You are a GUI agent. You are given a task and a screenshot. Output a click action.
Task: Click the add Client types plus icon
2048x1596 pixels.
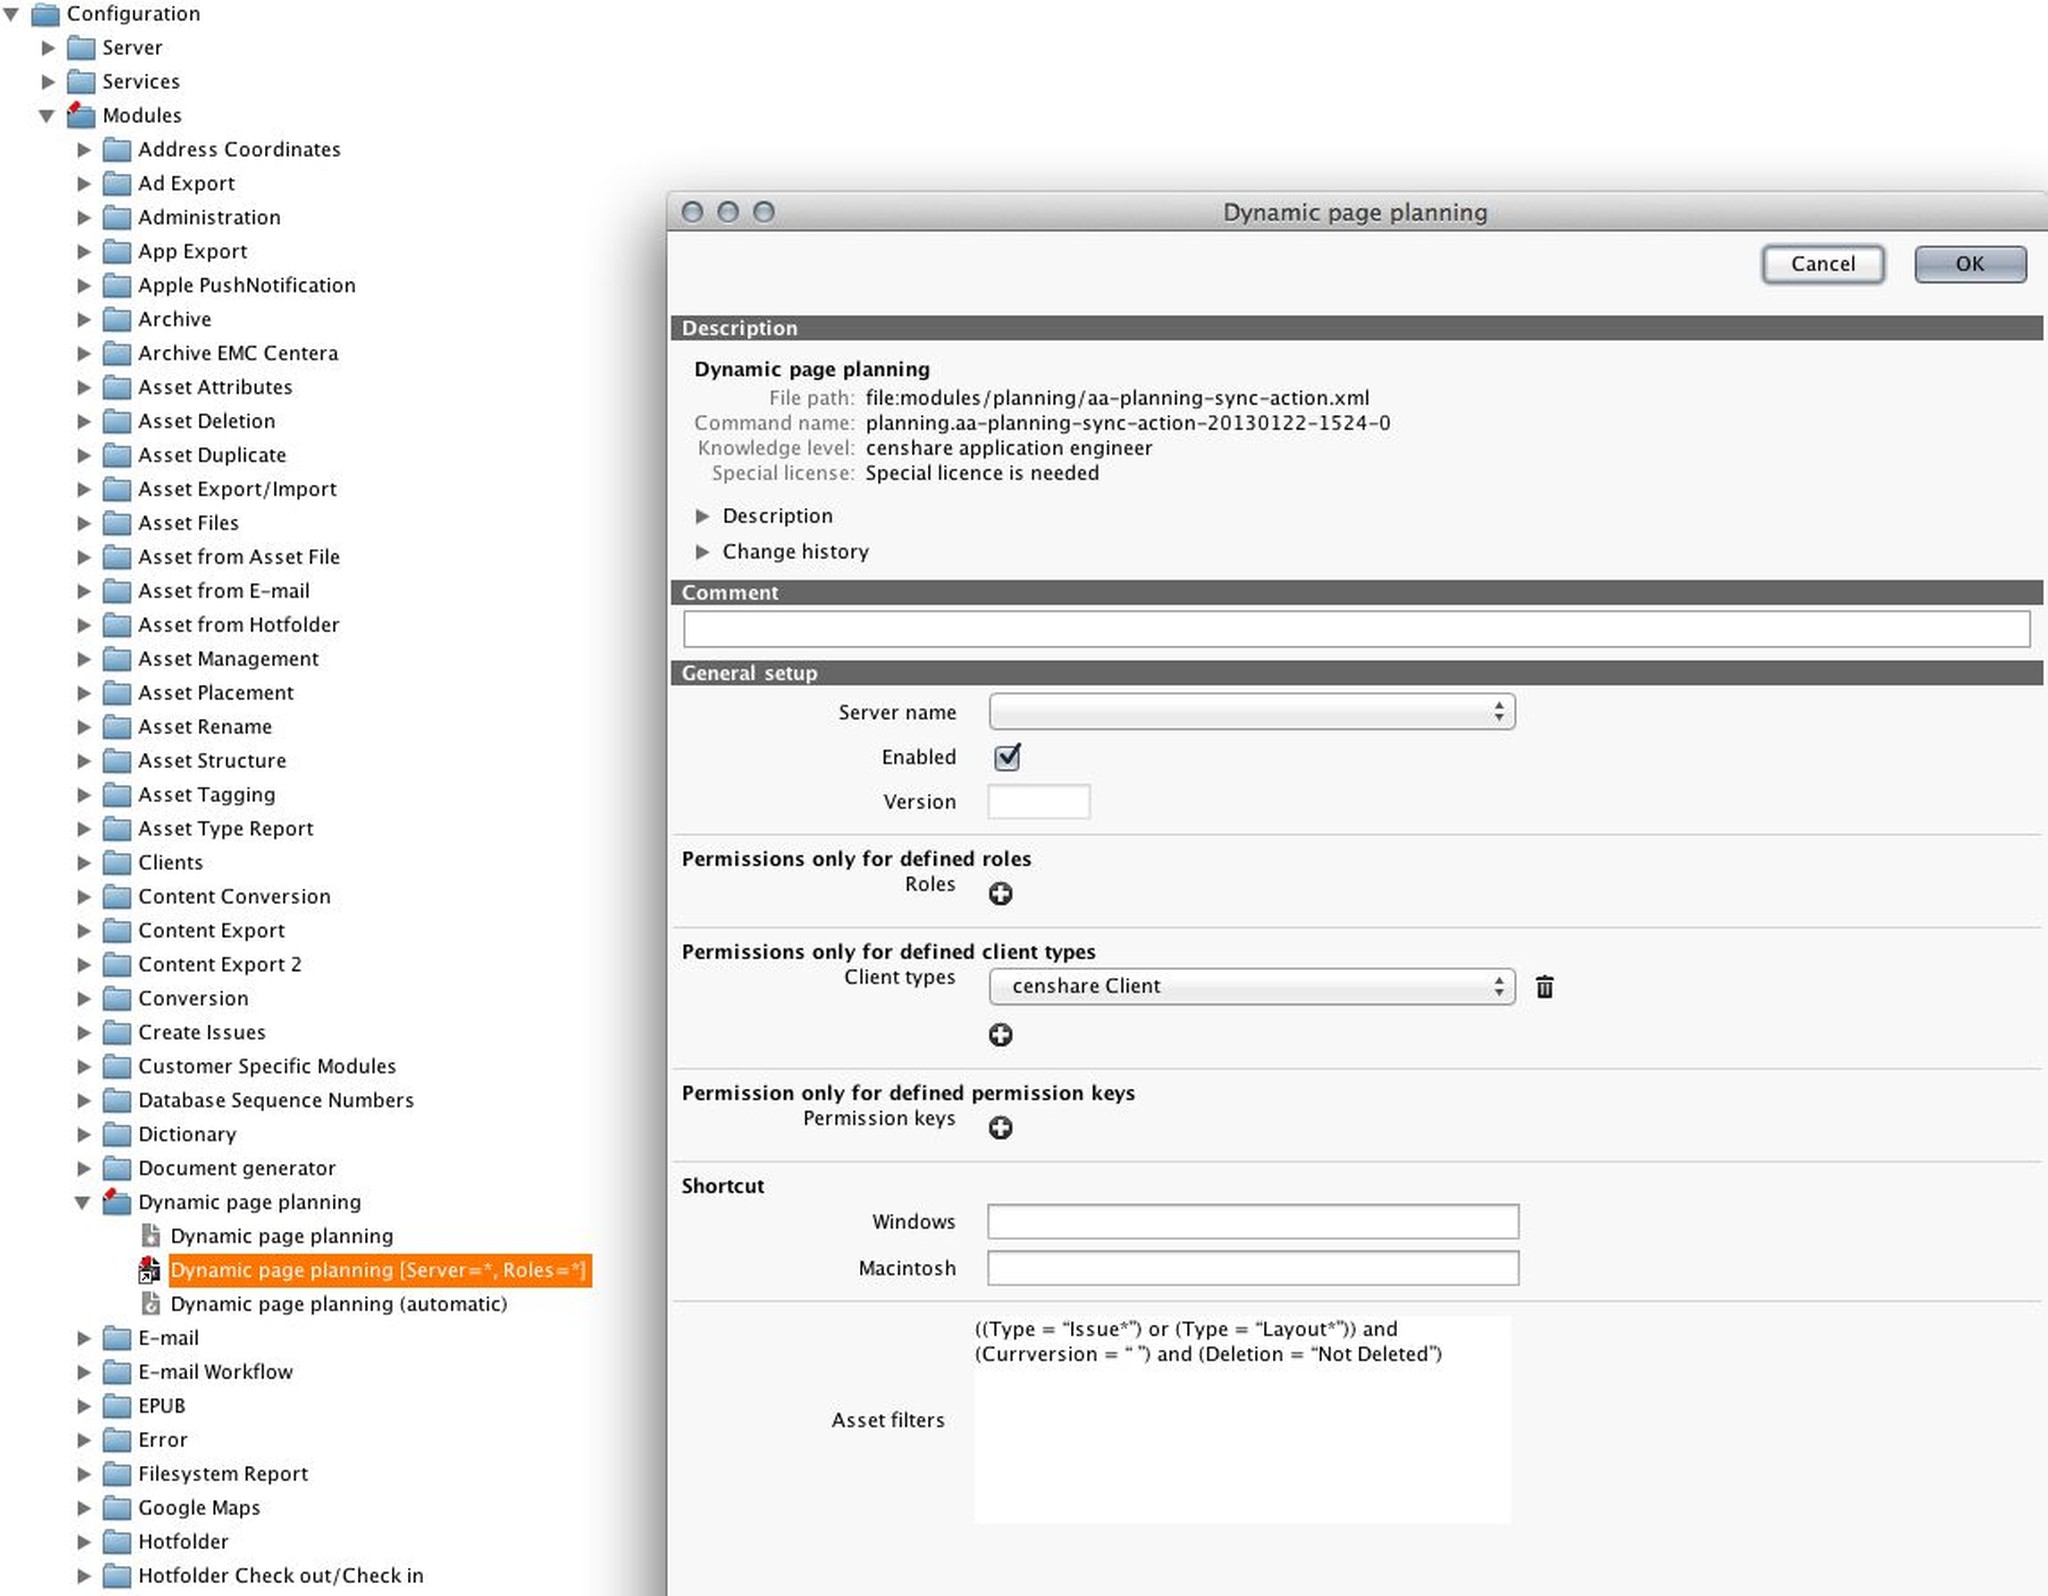[1000, 1034]
